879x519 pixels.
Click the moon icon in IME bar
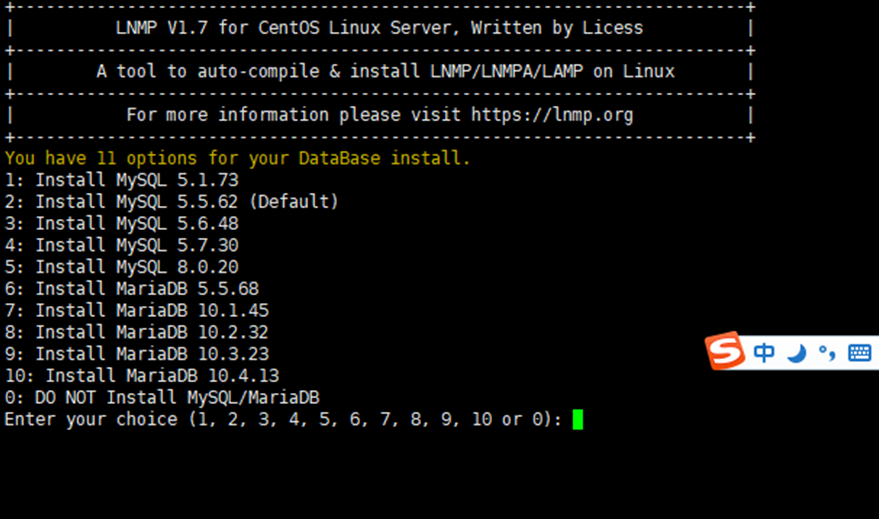tap(796, 353)
